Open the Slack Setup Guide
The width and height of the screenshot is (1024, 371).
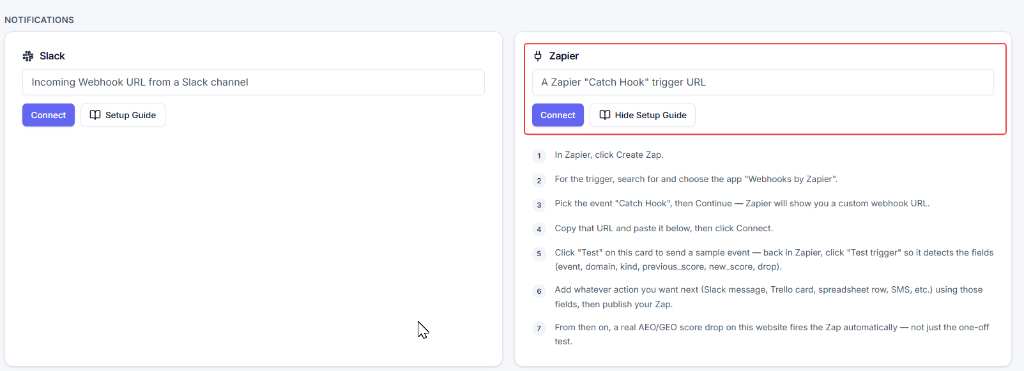123,115
